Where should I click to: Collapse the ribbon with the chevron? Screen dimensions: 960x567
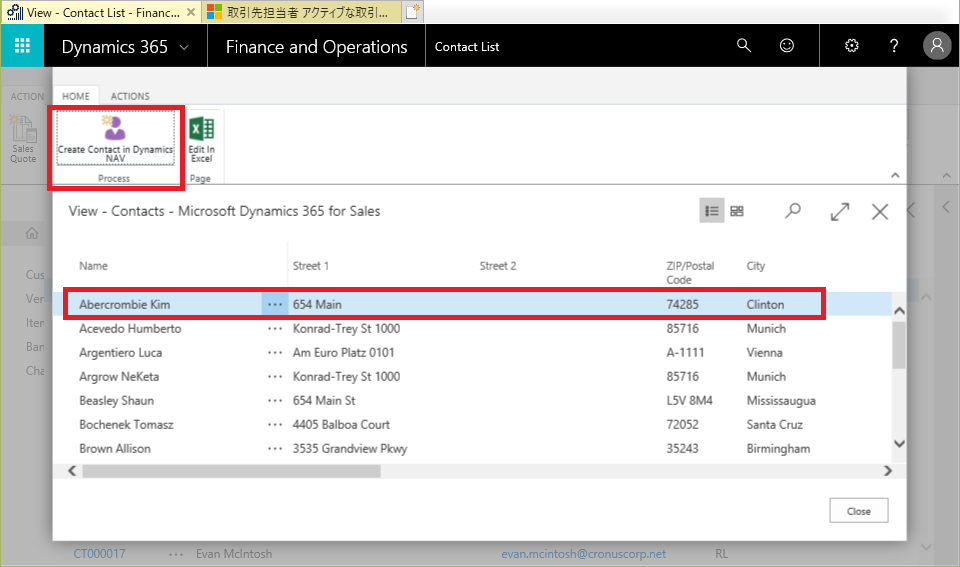pyautogui.click(x=895, y=176)
